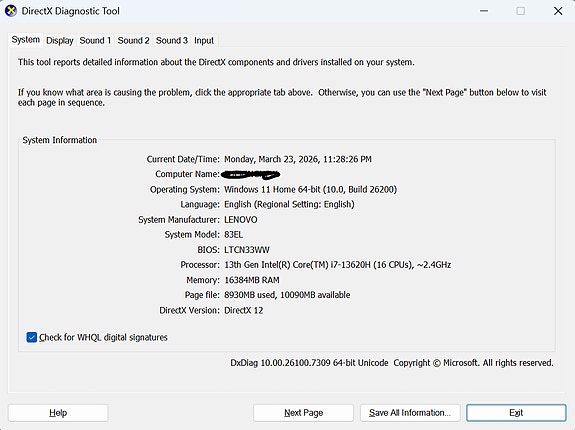Click the Exit button
575x430 pixels.
point(516,413)
